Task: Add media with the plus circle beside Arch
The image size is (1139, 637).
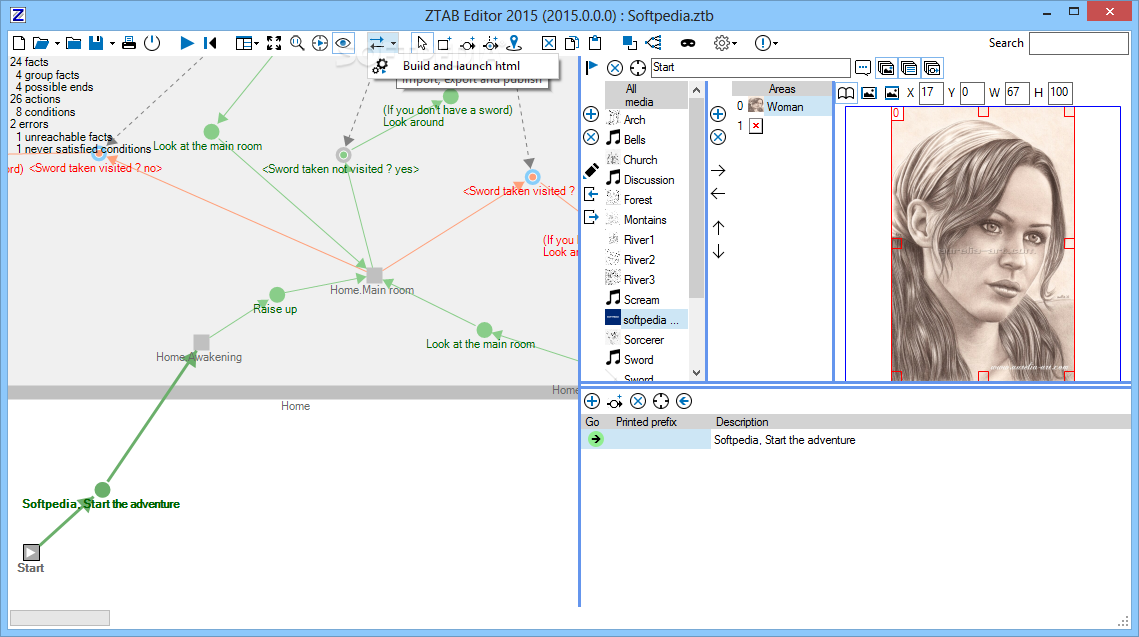Action: point(591,114)
